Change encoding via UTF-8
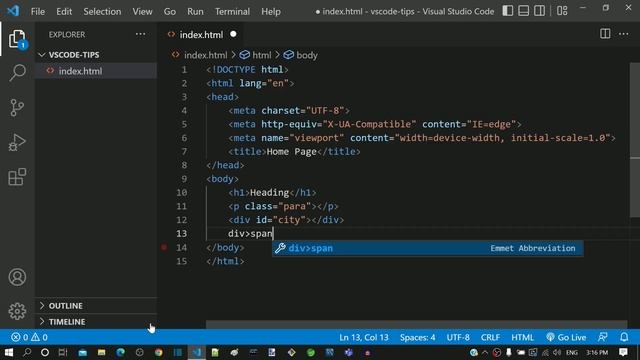640x360 pixels. point(458,337)
